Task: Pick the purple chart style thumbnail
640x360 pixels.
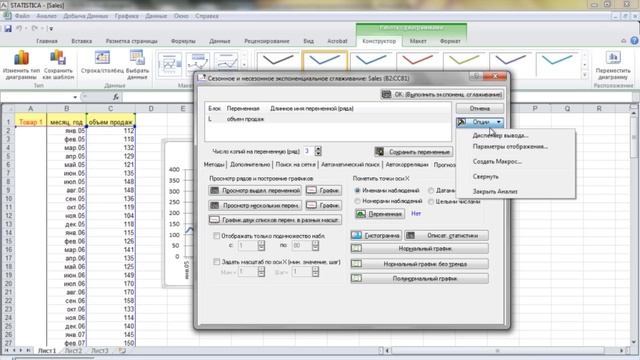Action: pyautogui.click(x=510, y=62)
